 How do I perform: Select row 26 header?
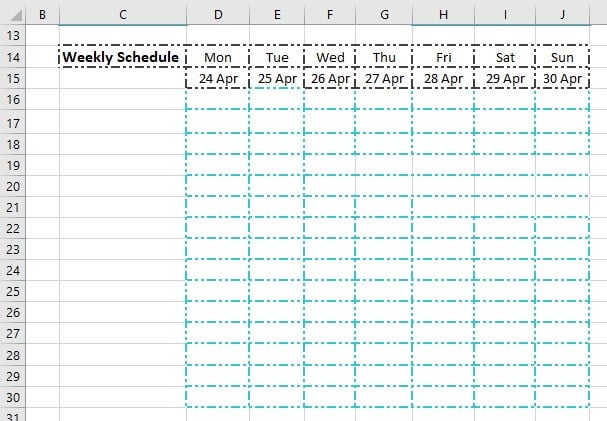point(13,312)
